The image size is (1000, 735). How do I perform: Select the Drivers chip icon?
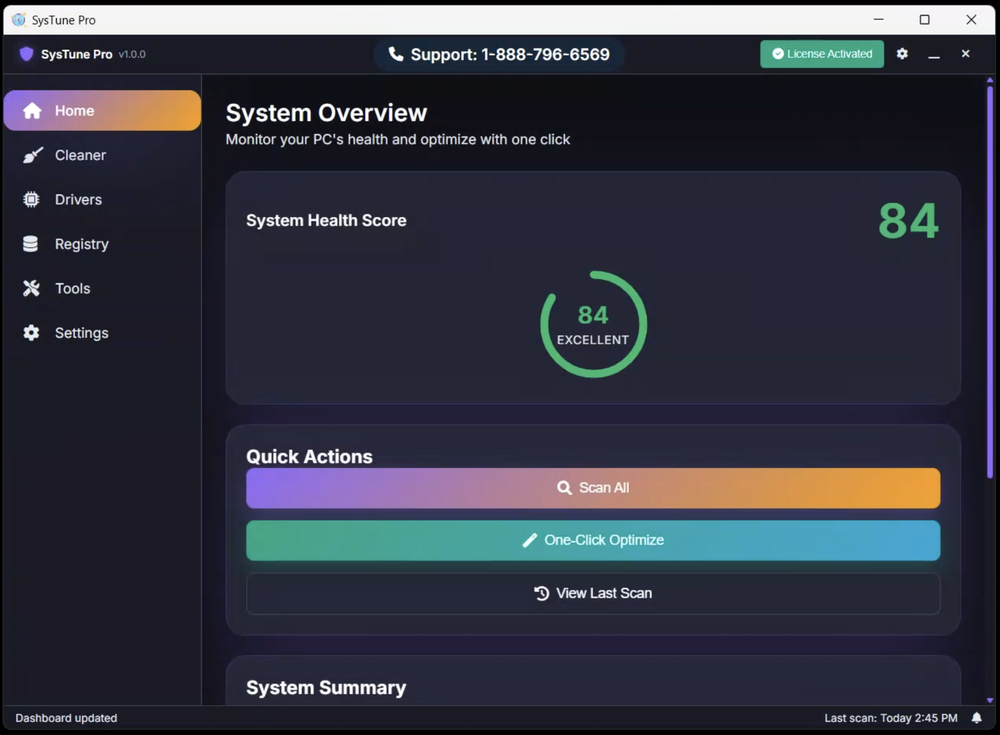(x=31, y=199)
